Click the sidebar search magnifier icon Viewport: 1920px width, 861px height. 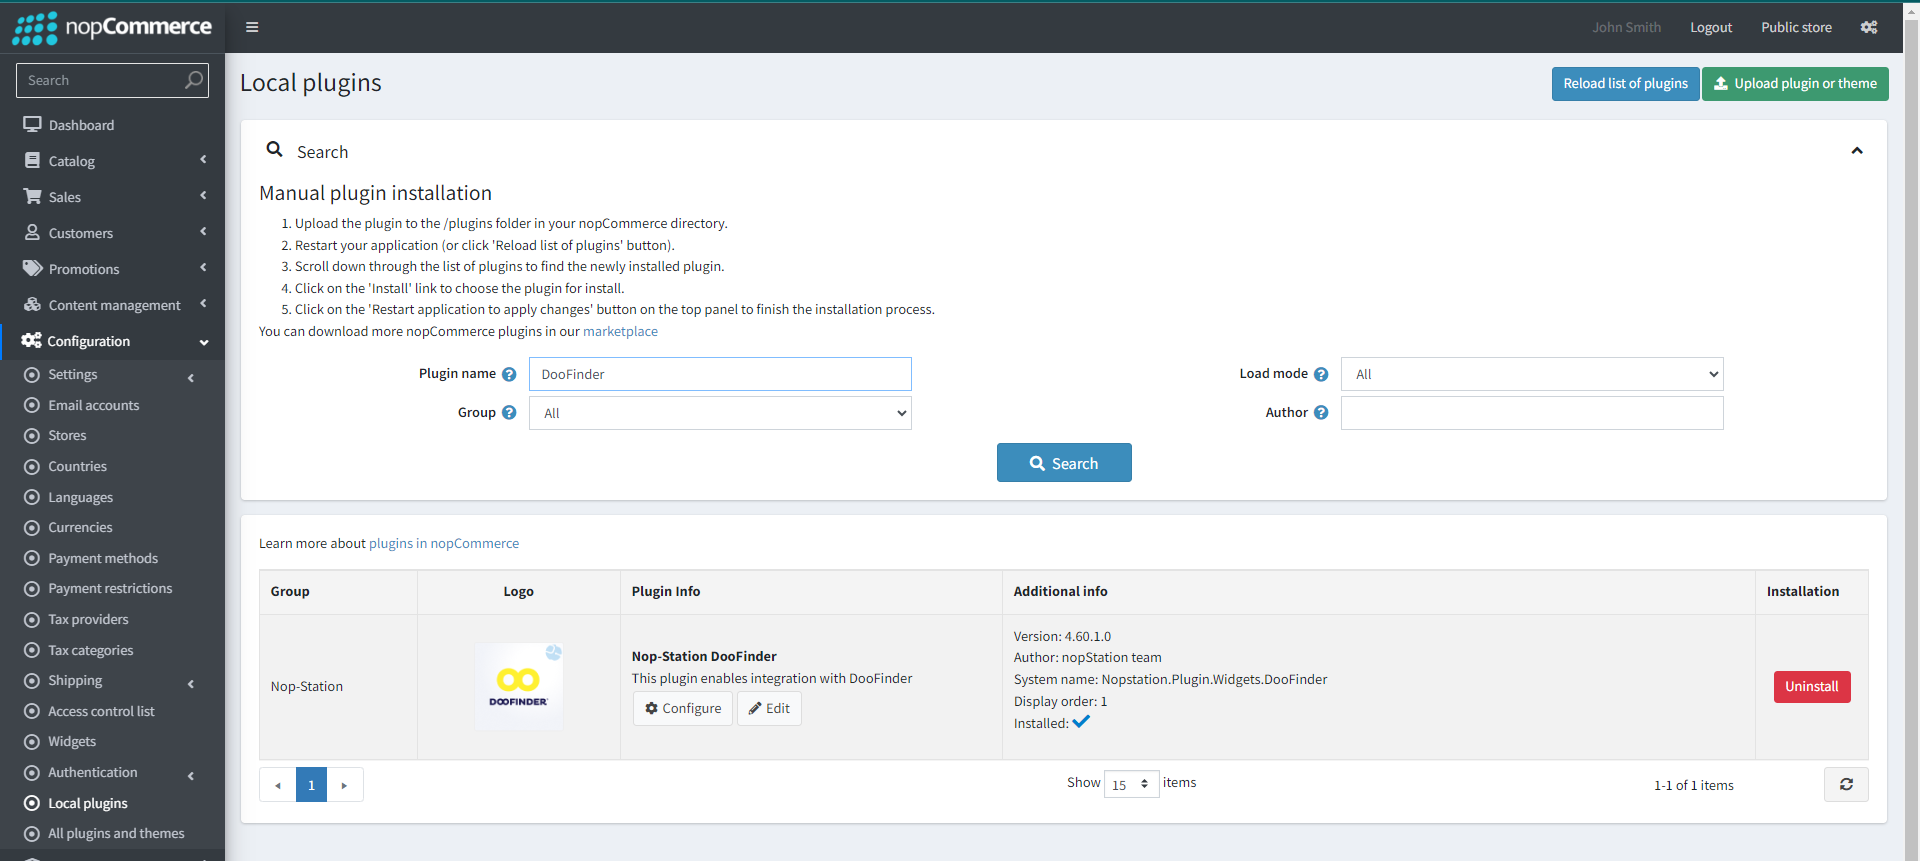194,80
